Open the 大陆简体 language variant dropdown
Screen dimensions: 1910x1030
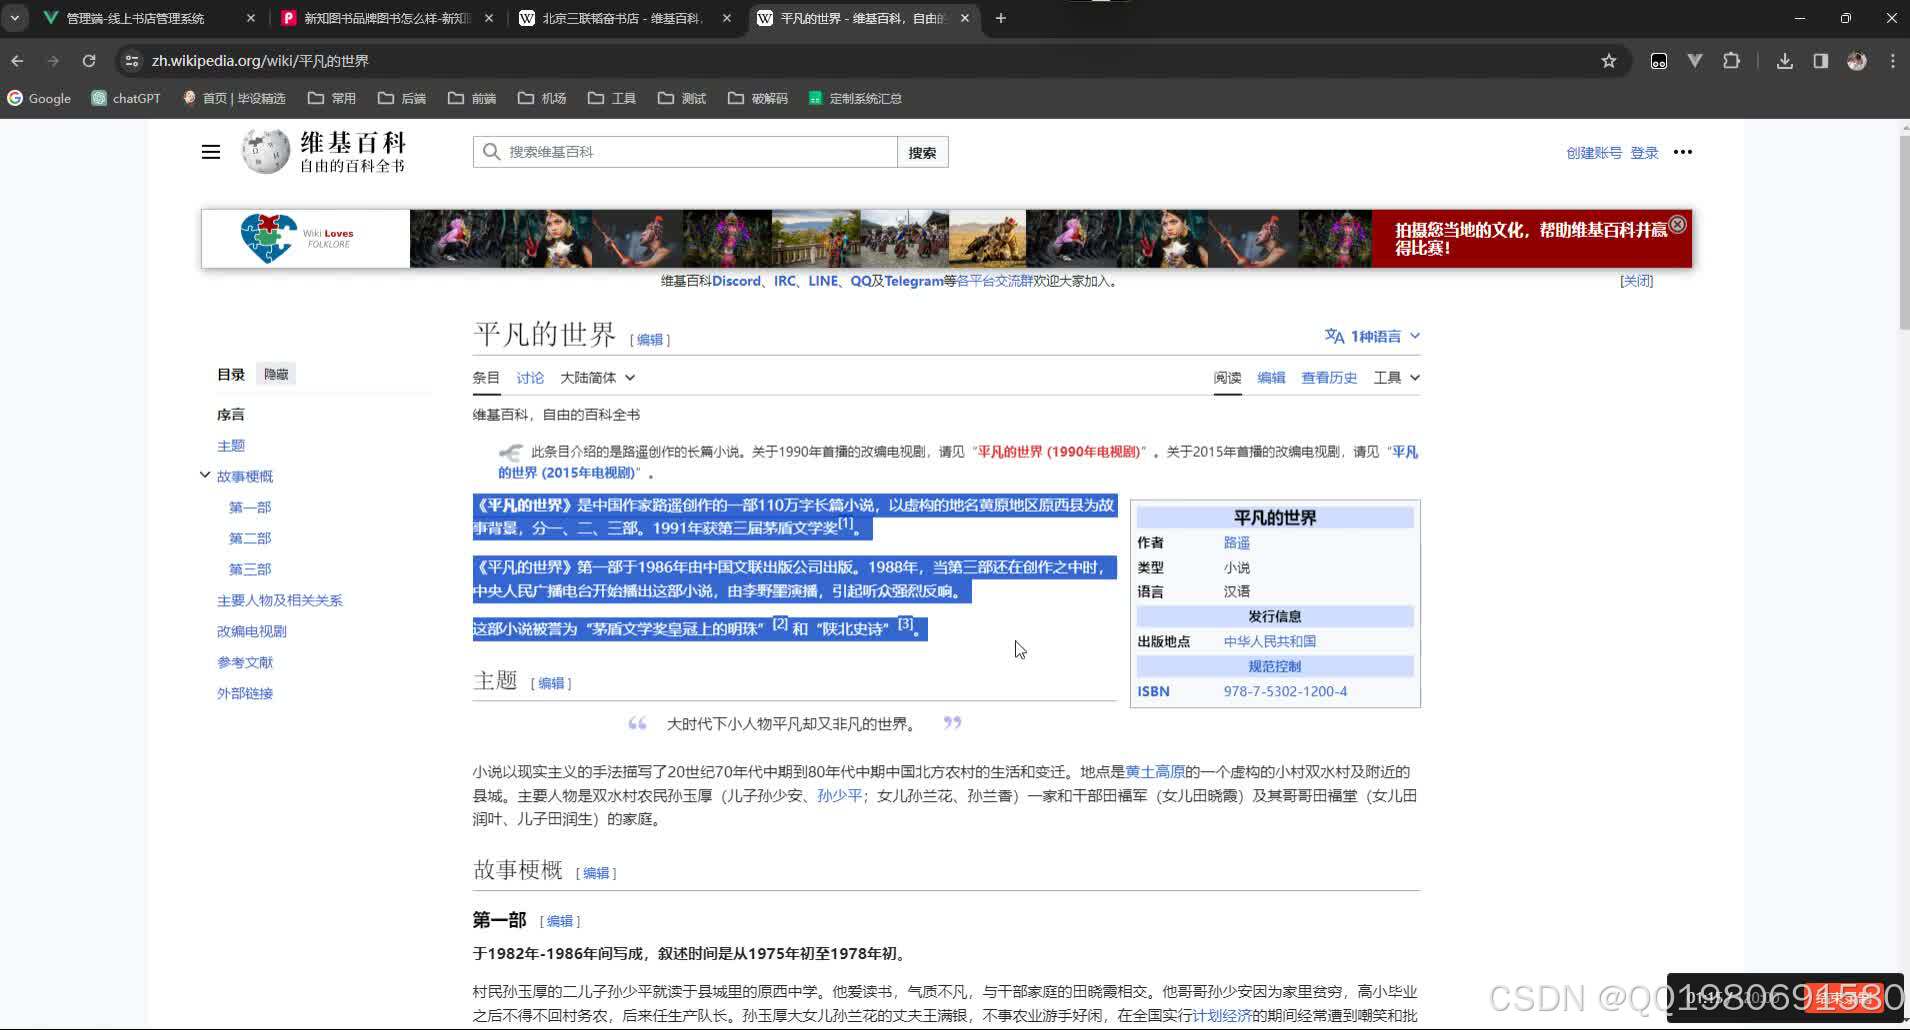click(x=596, y=377)
